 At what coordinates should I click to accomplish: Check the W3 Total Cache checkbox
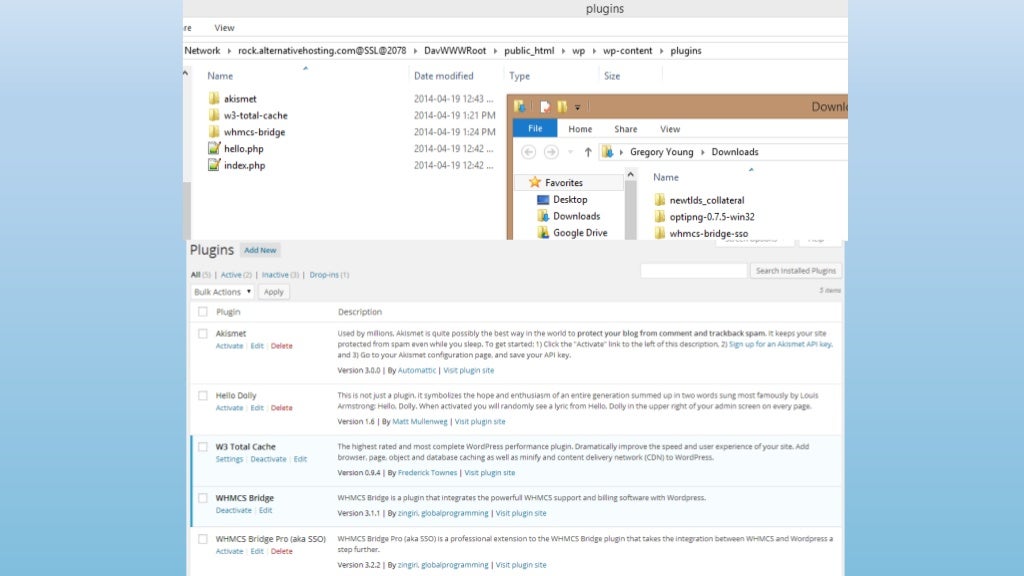pyautogui.click(x=202, y=447)
